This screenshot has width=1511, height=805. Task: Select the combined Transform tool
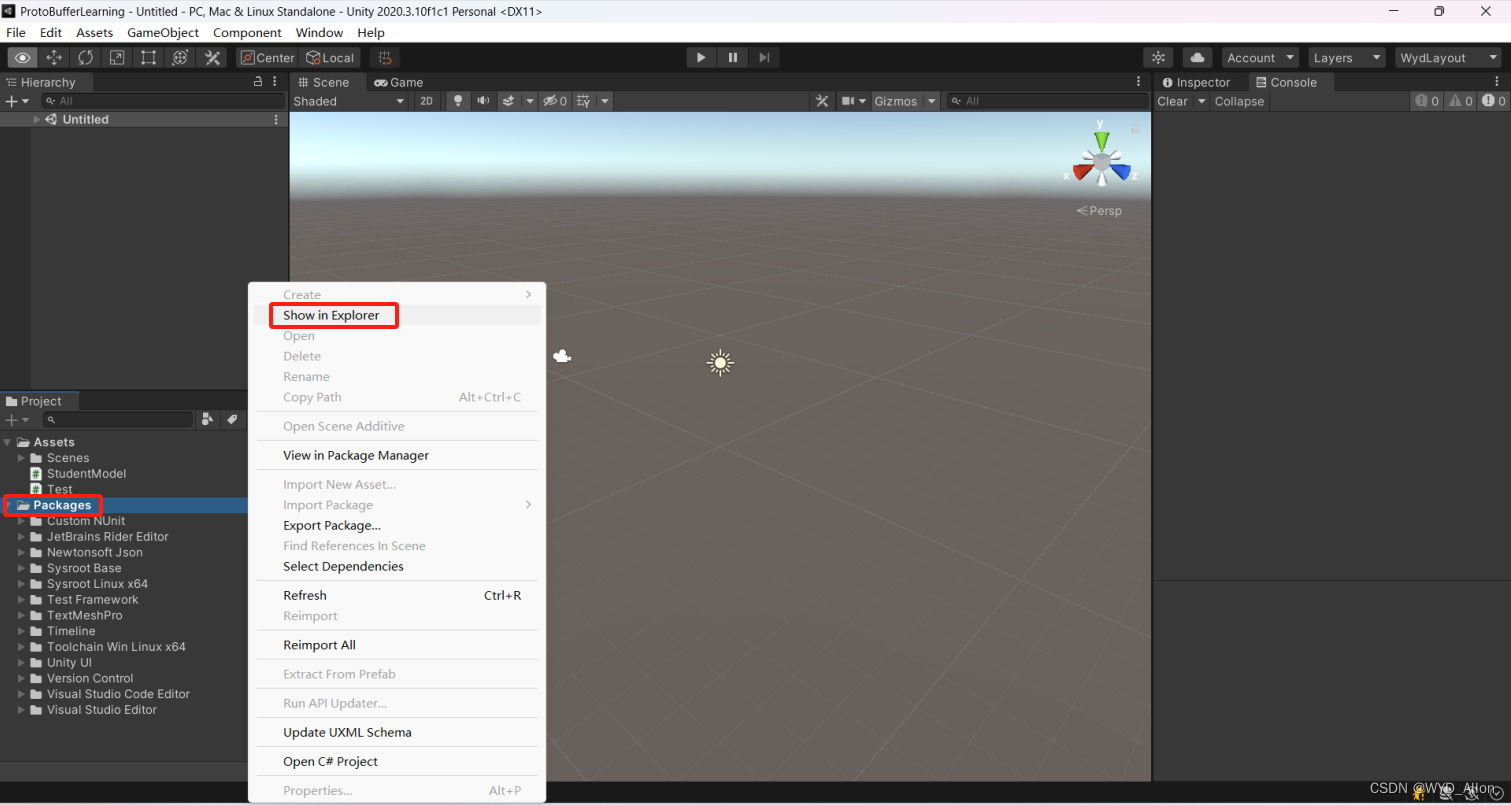pos(180,58)
